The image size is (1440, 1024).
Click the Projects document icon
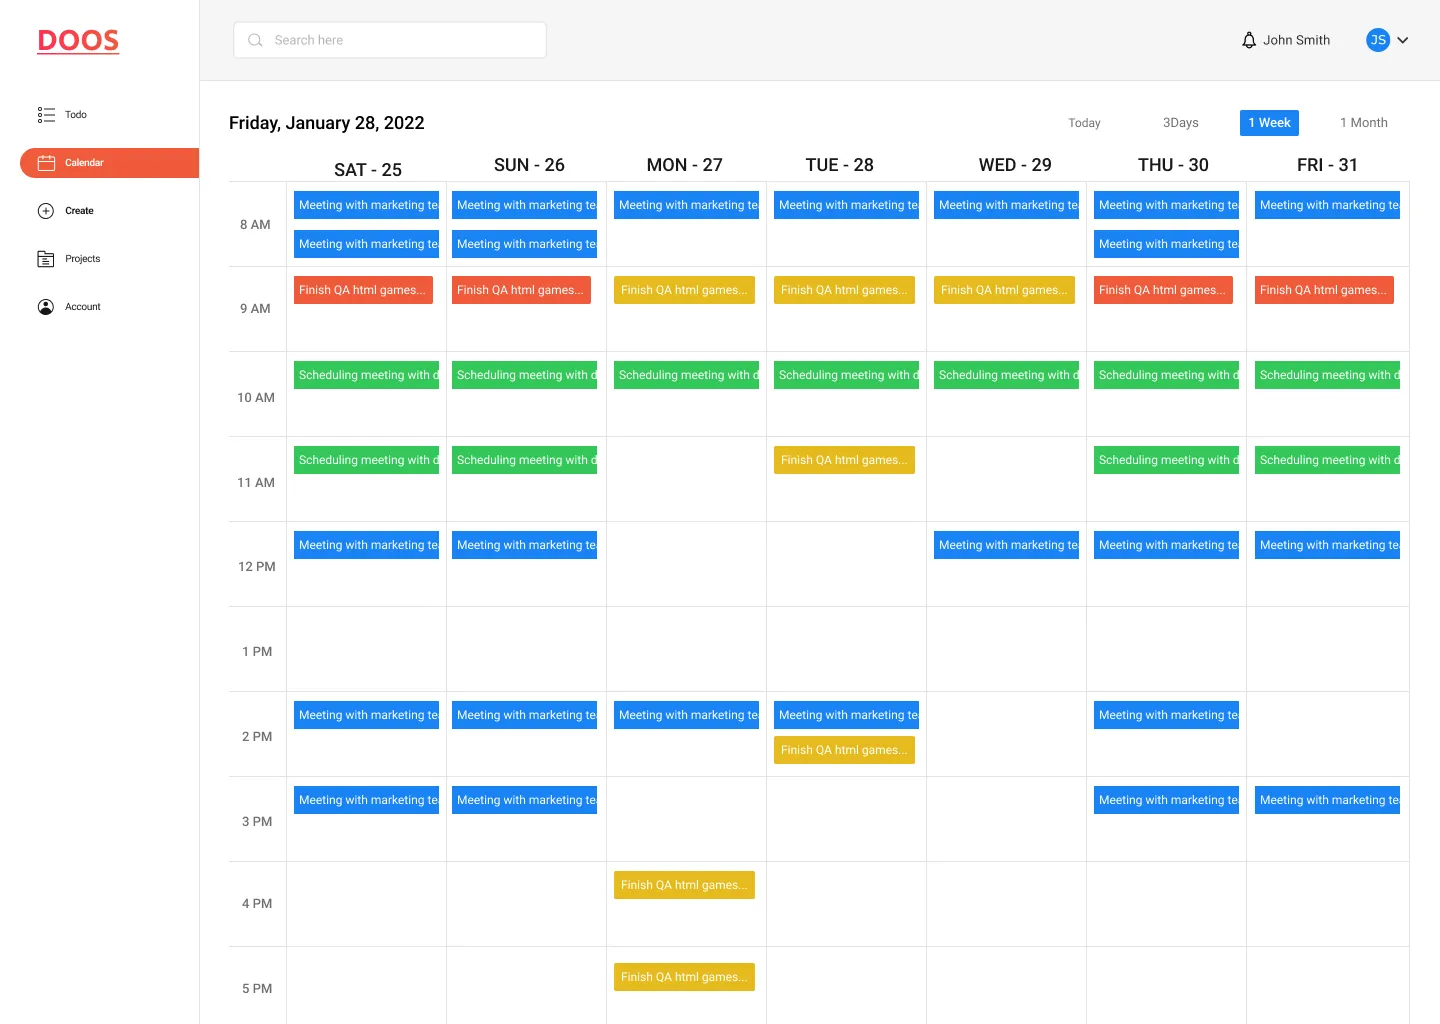coord(46,259)
